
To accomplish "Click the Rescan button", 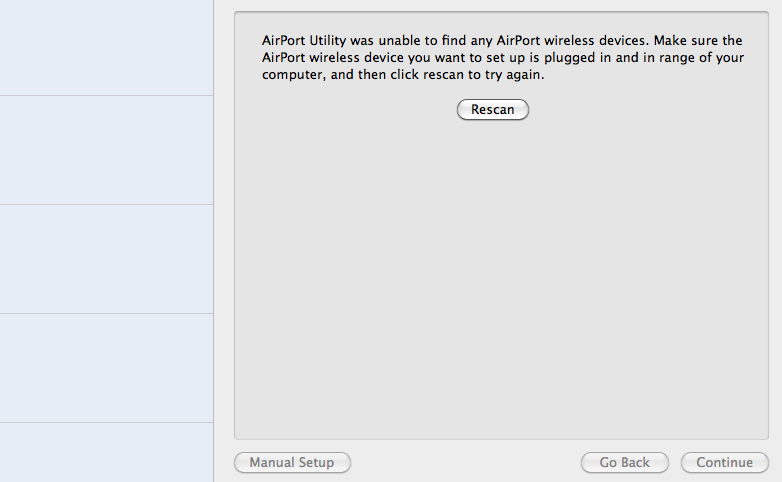I will point(493,109).
